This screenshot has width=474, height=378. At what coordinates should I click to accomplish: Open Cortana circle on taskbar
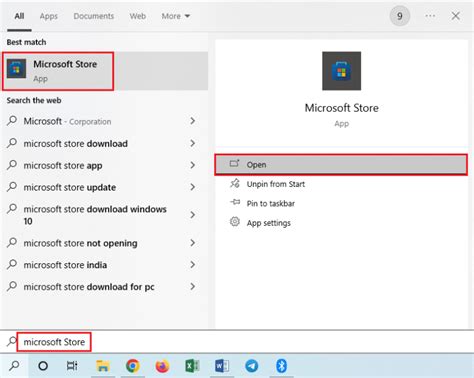tap(43, 366)
